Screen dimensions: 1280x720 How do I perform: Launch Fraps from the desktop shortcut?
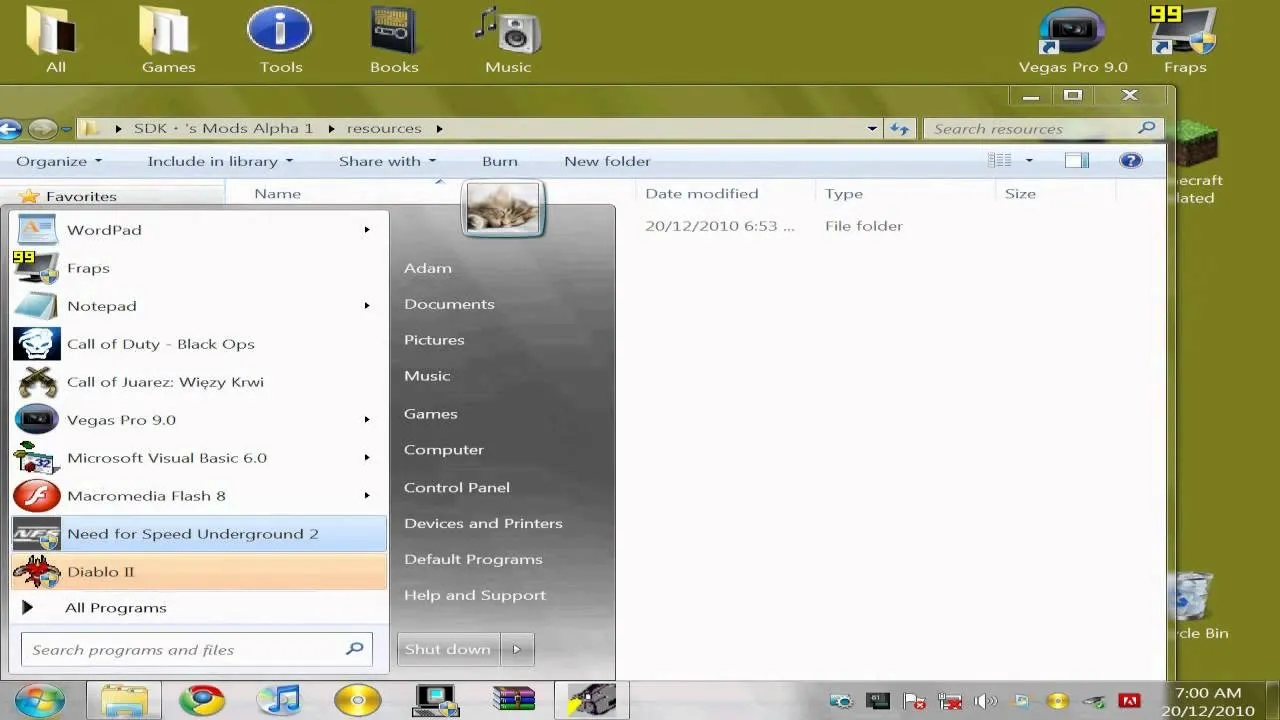[1185, 40]
